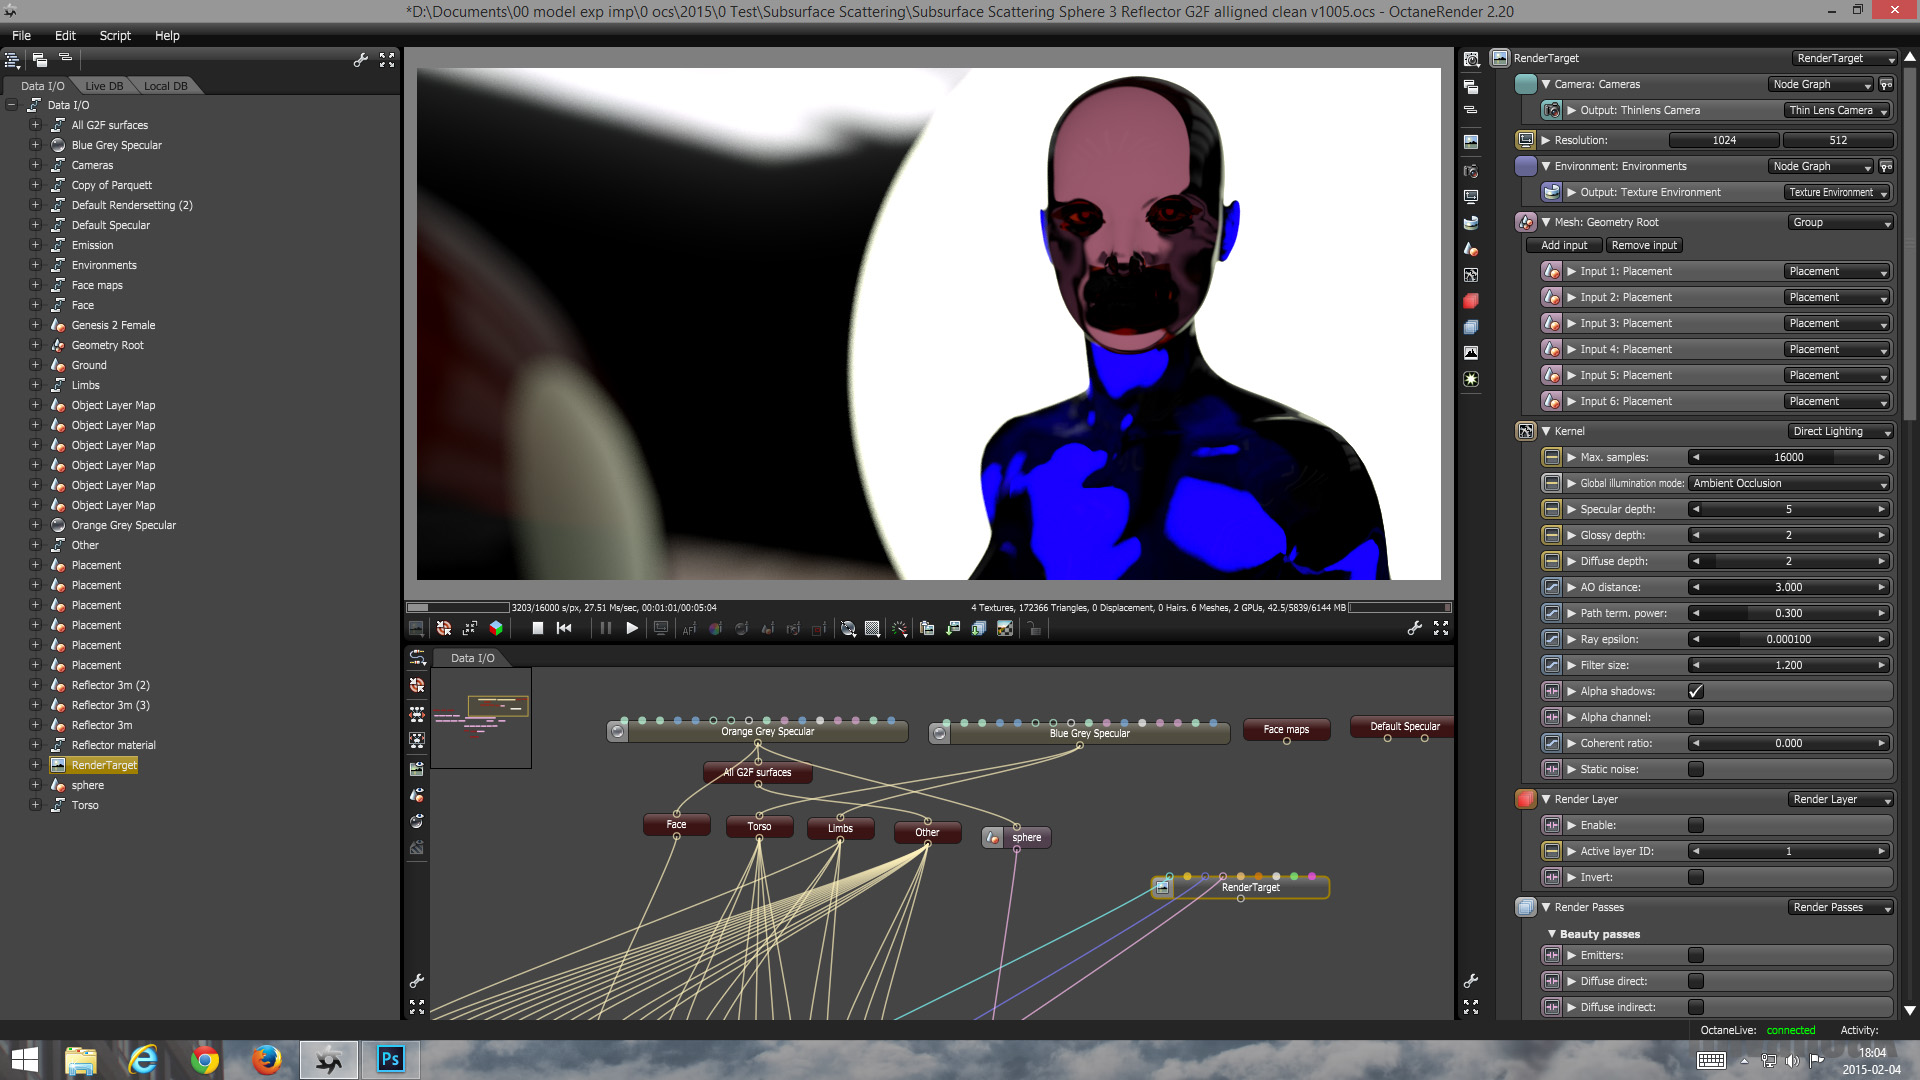Click the Remove input button
Image resolution: width=1920 pixels, height=1080 pixels.
pos(1644,245)
